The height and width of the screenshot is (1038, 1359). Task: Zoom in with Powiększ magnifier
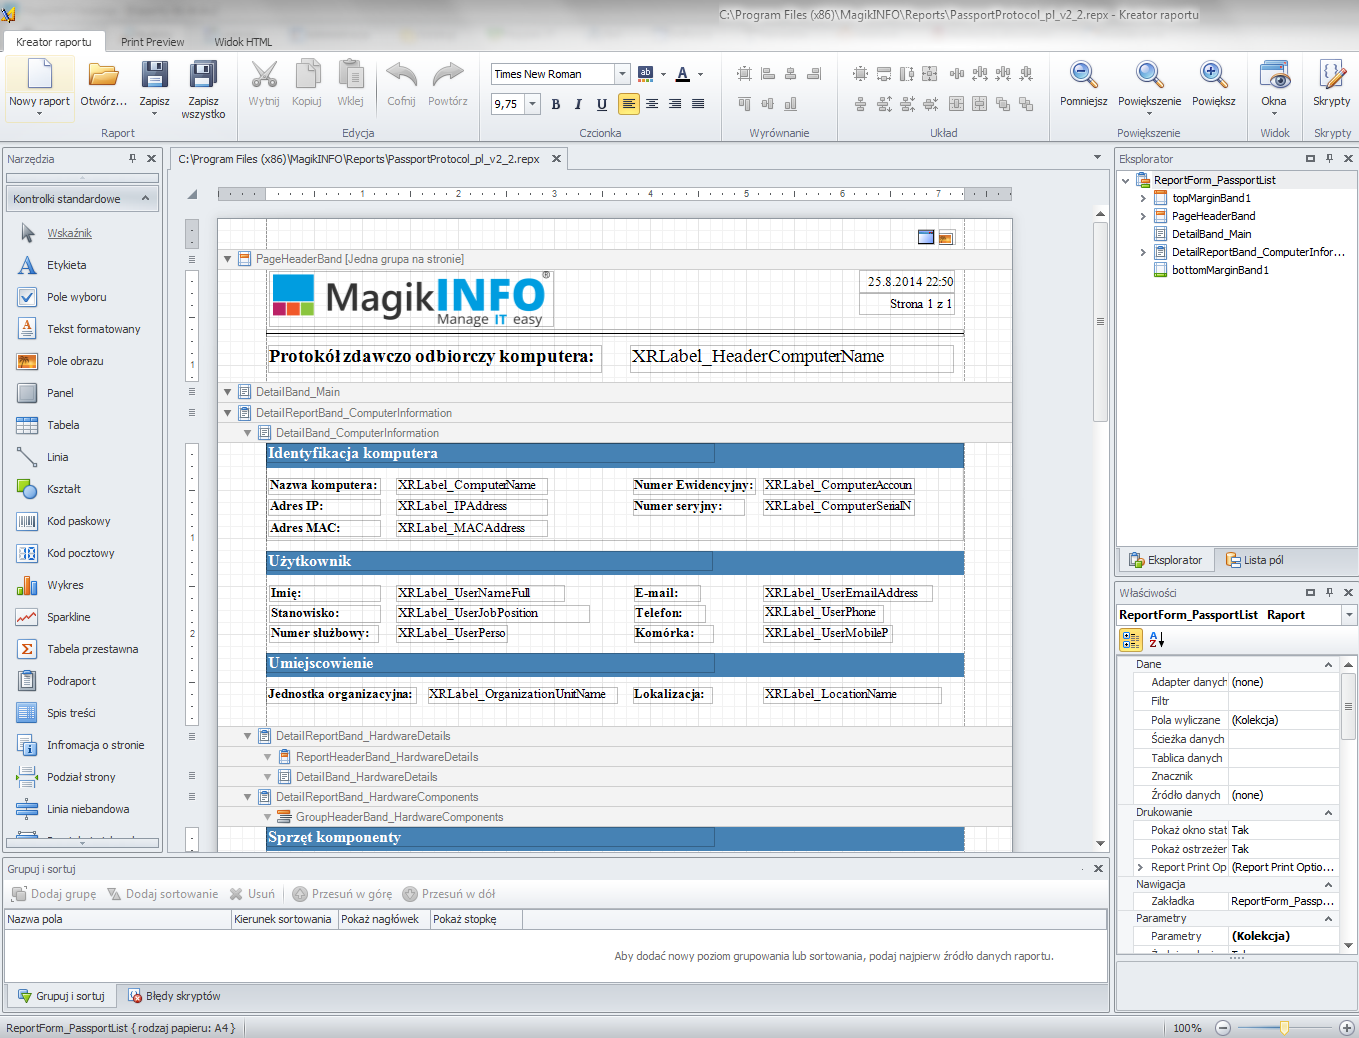click(x=1214, y=75)
